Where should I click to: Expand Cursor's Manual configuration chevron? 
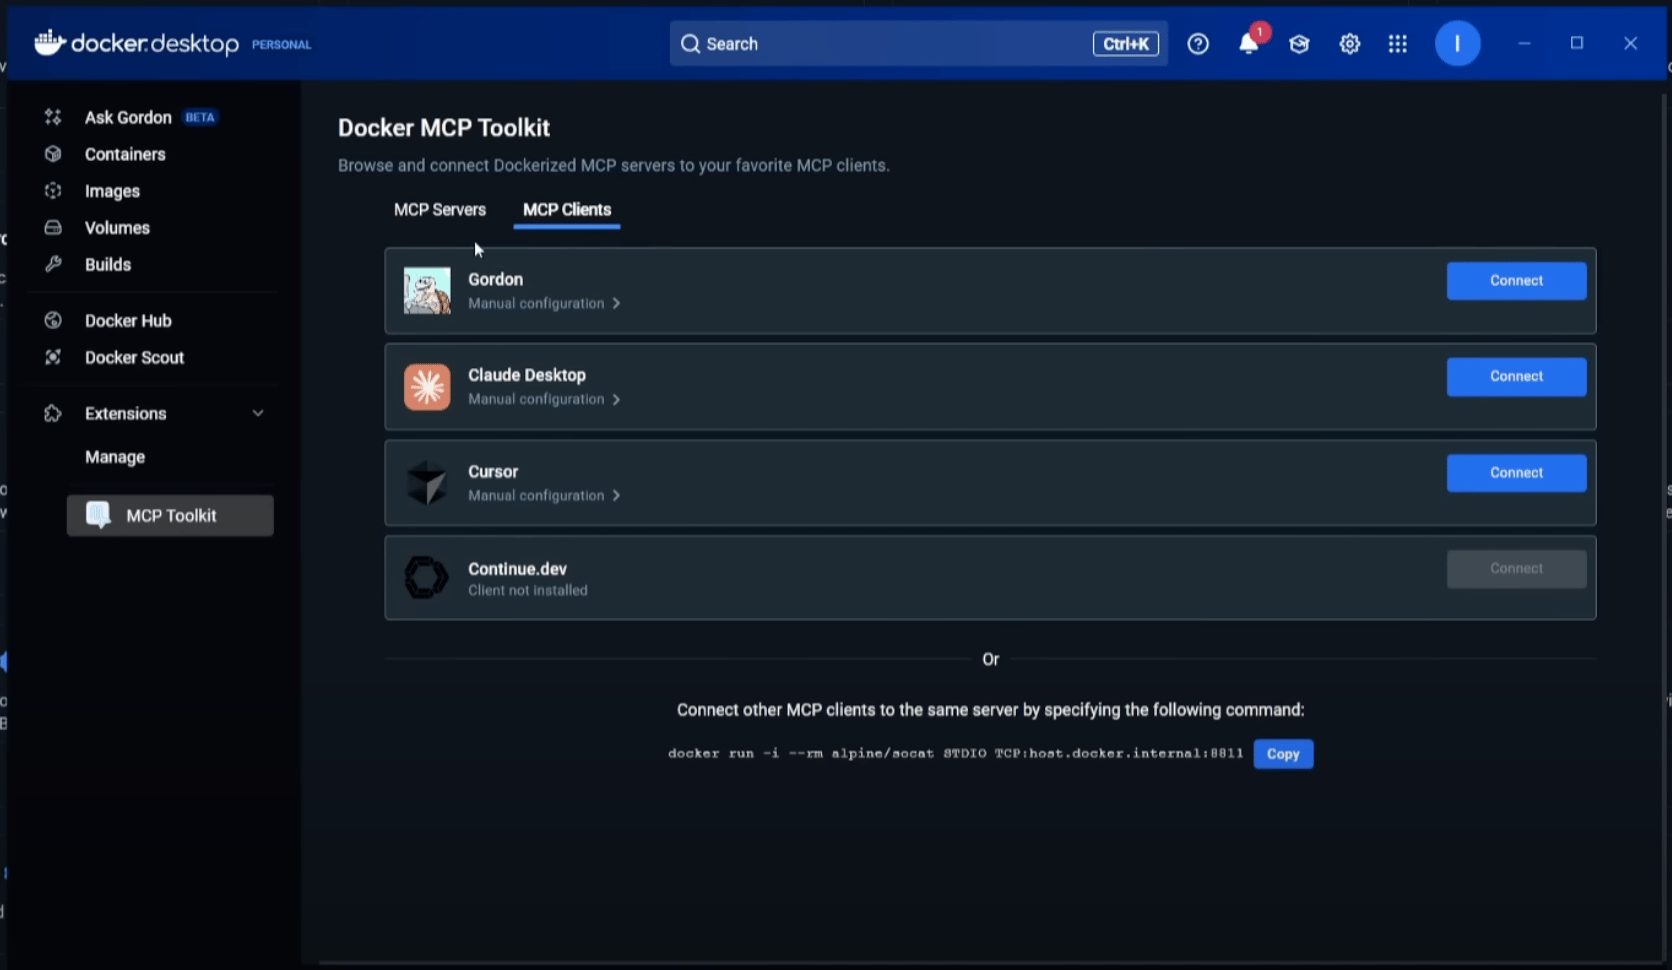click(x=616, y=496)
